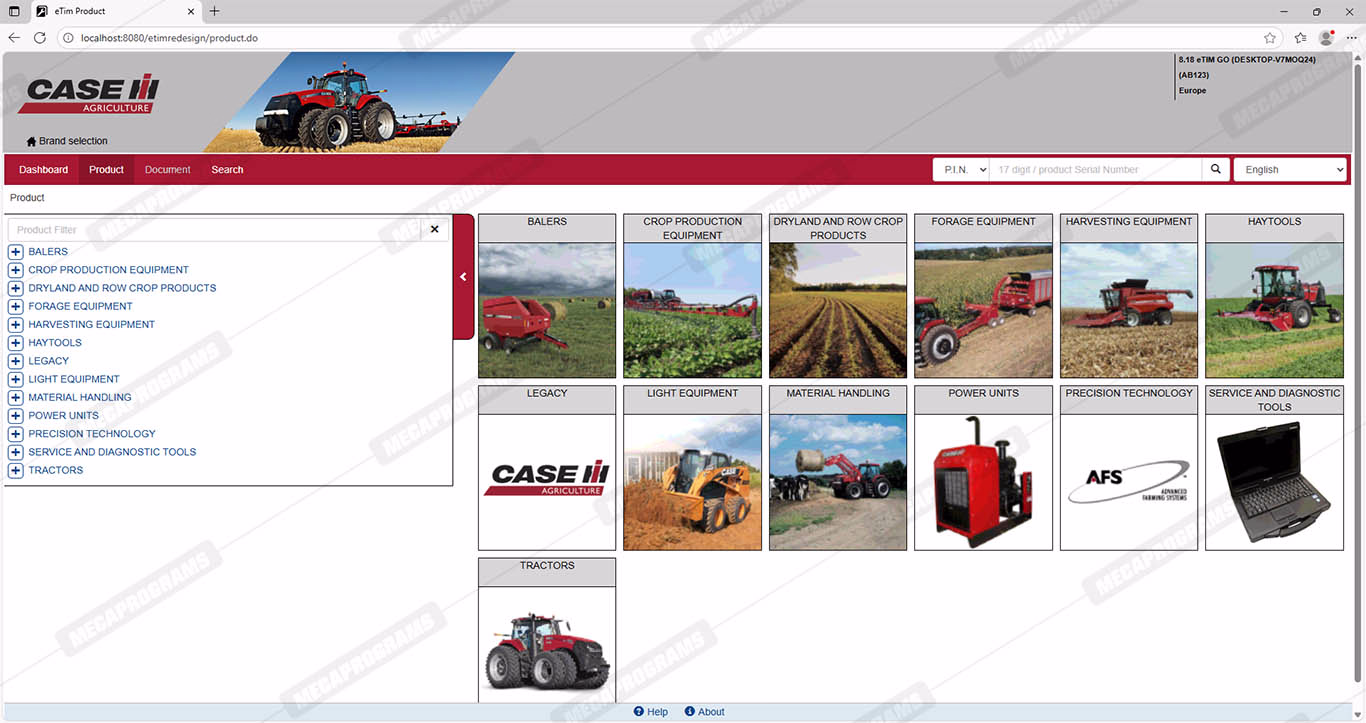The width and height of the screenshot is (1366, 723).
Task: Collapse the product tree side panel
Action: point(463,277)
